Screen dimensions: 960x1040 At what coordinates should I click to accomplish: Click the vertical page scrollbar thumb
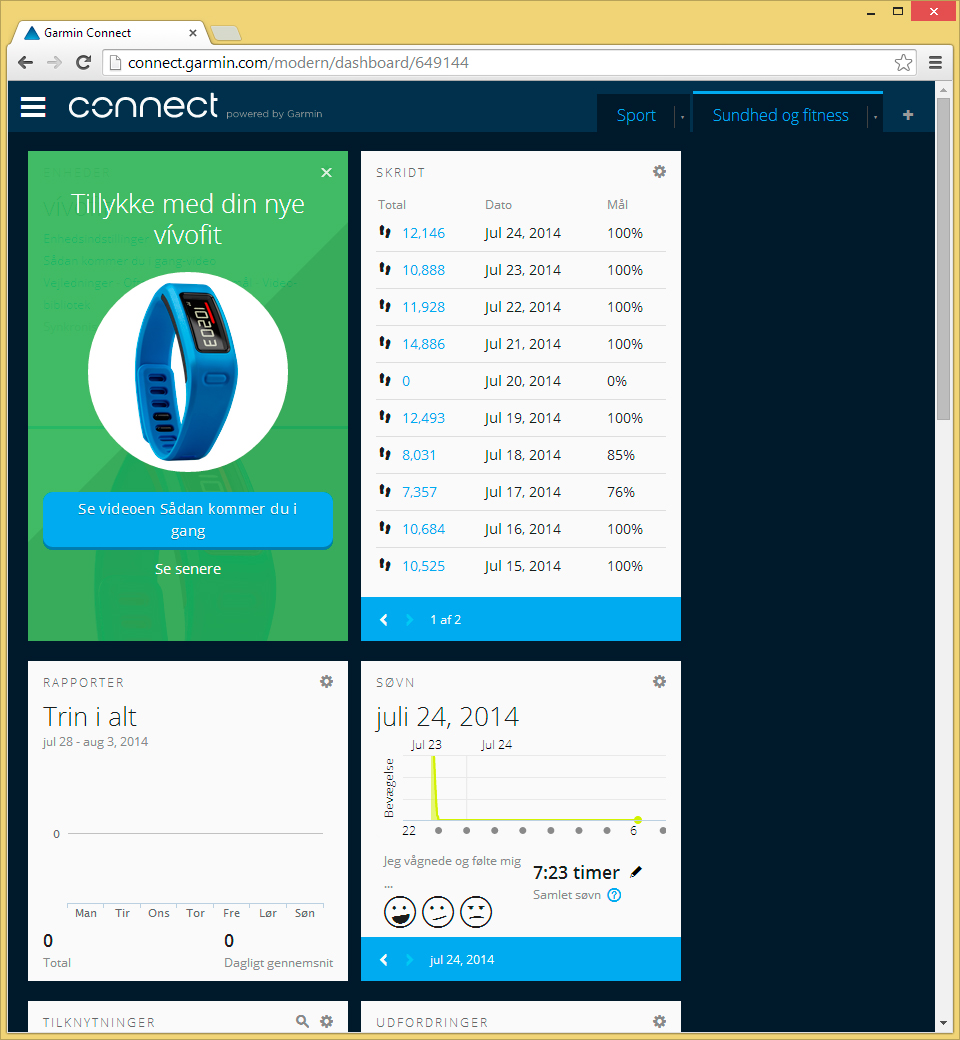click(x=943, y=259)
